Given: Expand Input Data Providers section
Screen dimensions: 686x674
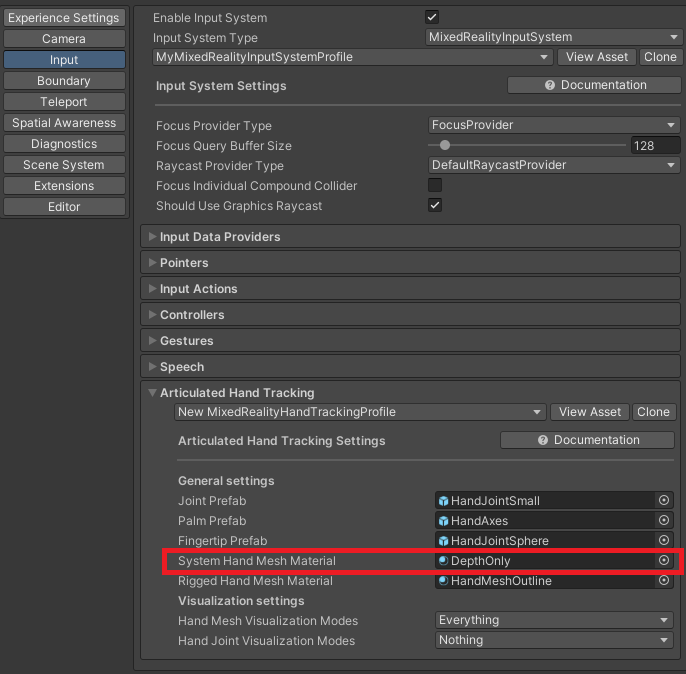Looking at the screenshot, I should pos(410,237).
